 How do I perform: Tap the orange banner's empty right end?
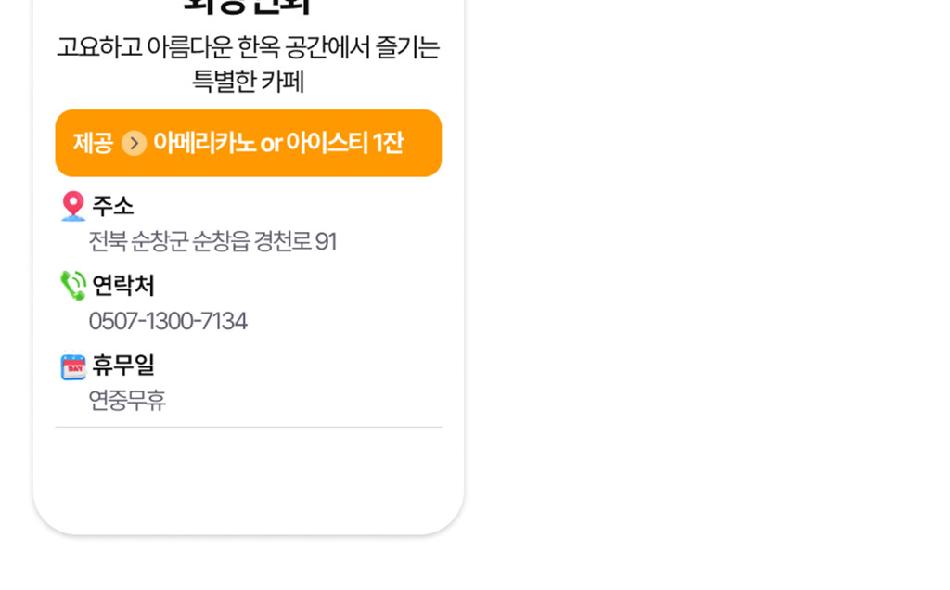[422, 143]
